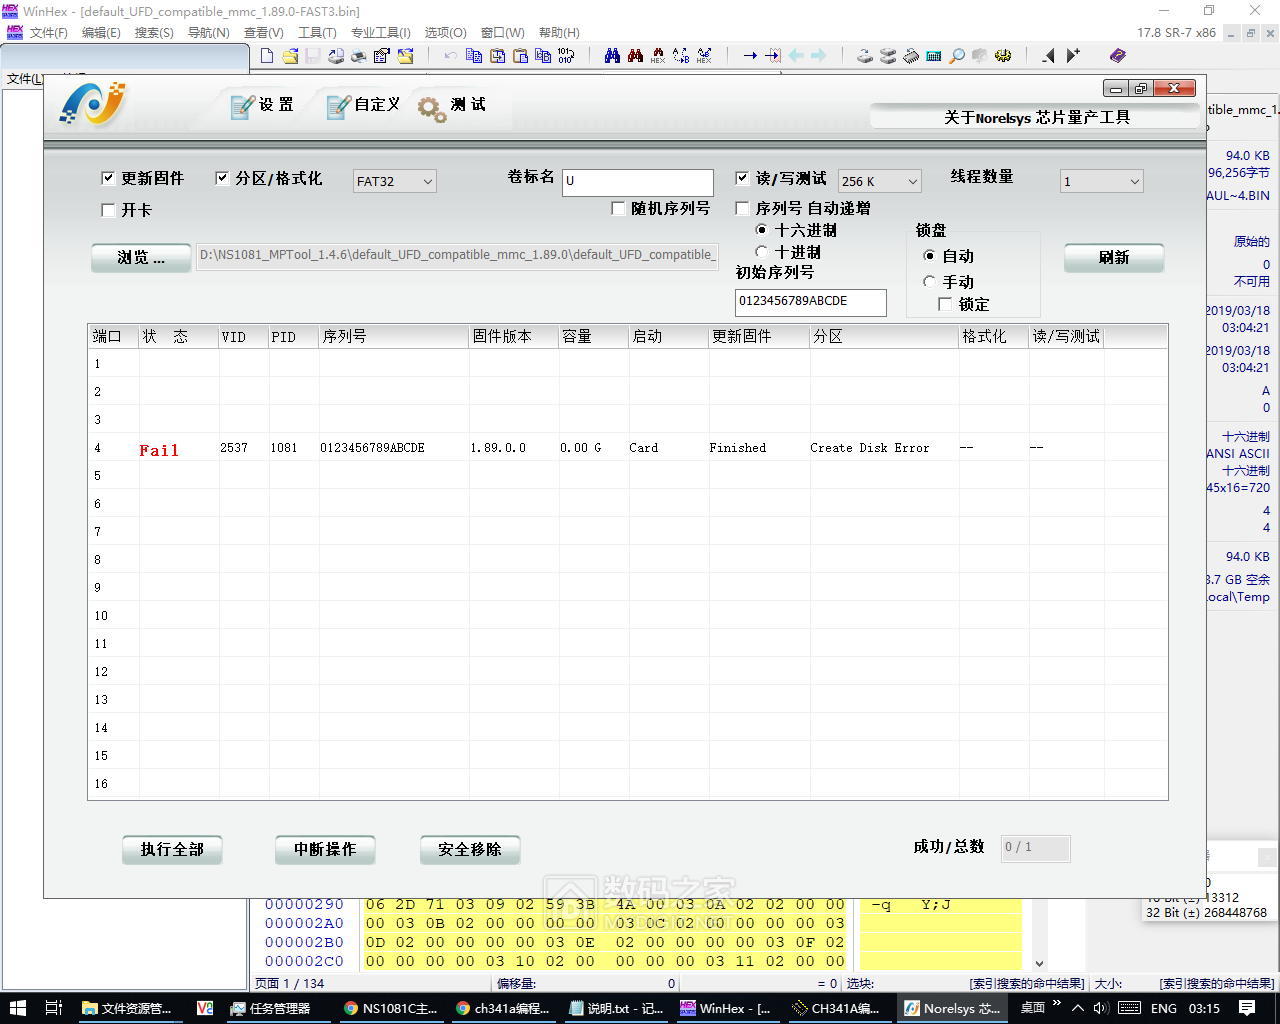
Task: Uncheck the 更新固件 checkbox
Action: coord(108,178)
